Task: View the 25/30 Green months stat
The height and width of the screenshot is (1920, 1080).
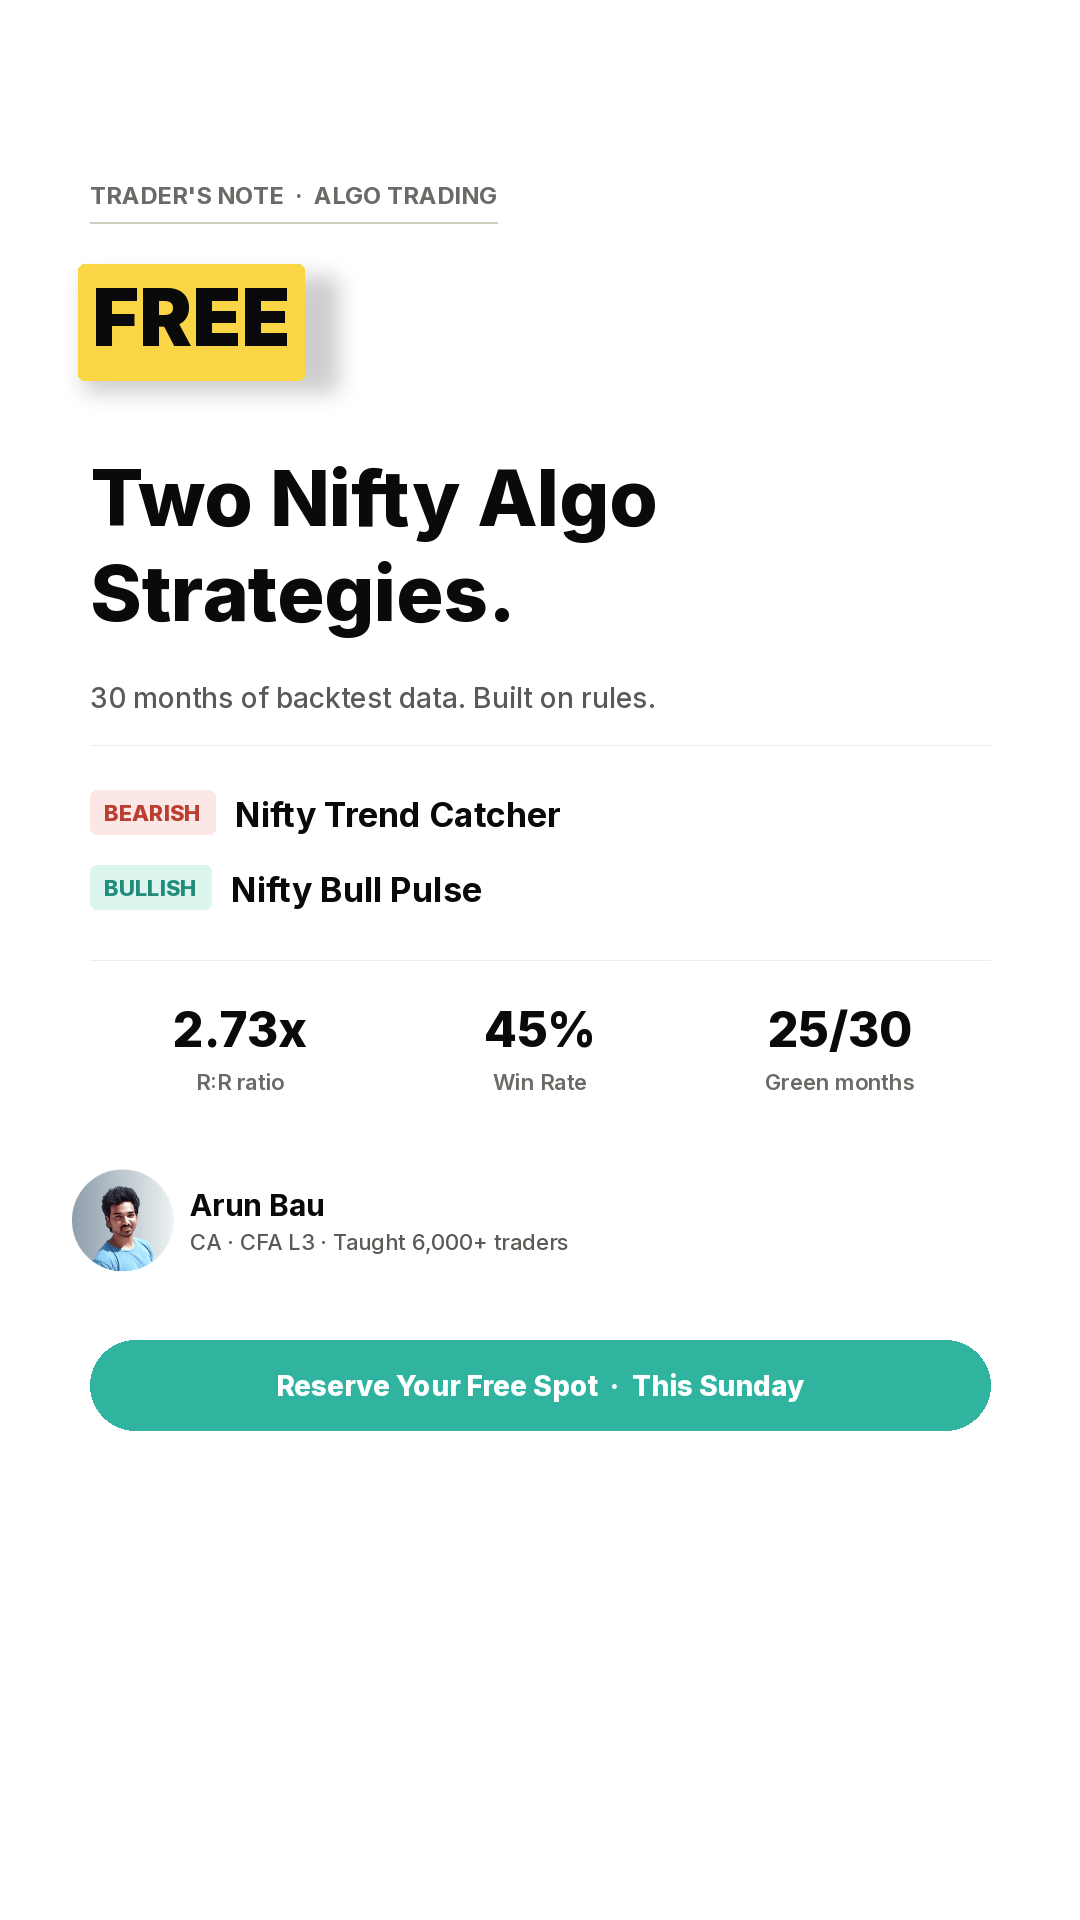Action: point(840,1050)
